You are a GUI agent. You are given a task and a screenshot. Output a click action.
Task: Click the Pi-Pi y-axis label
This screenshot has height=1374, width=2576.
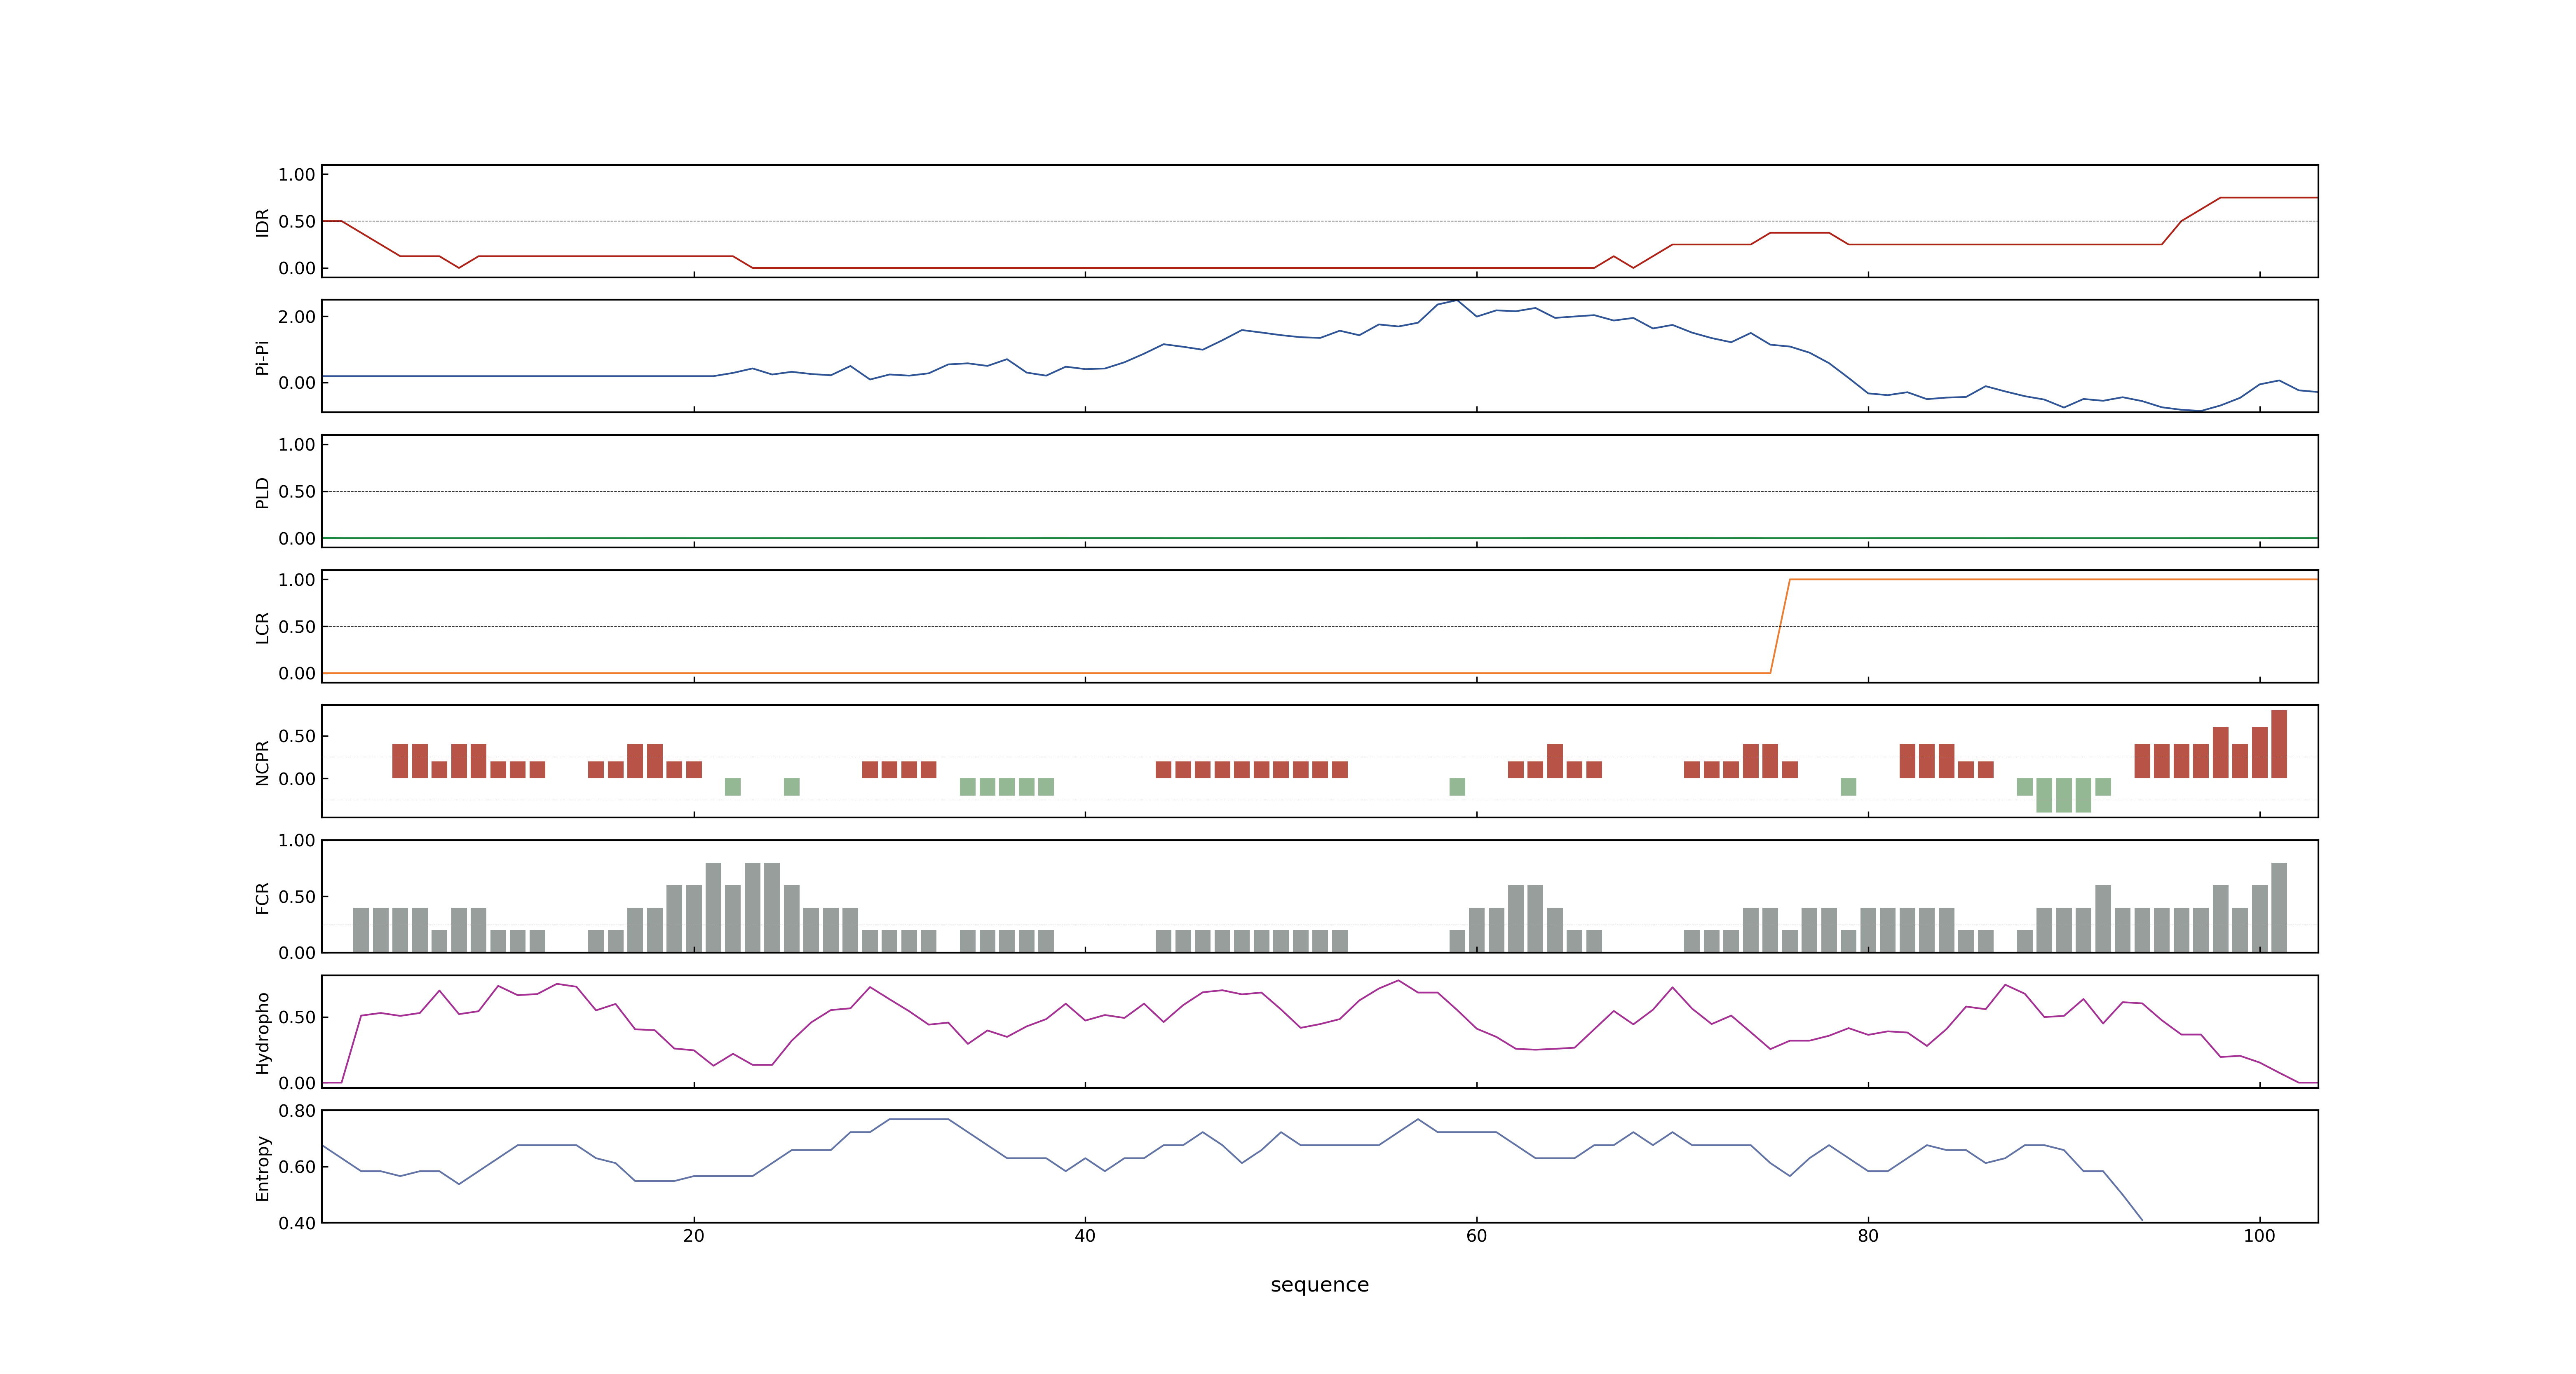pyautogui.click(x=263, y=357)
